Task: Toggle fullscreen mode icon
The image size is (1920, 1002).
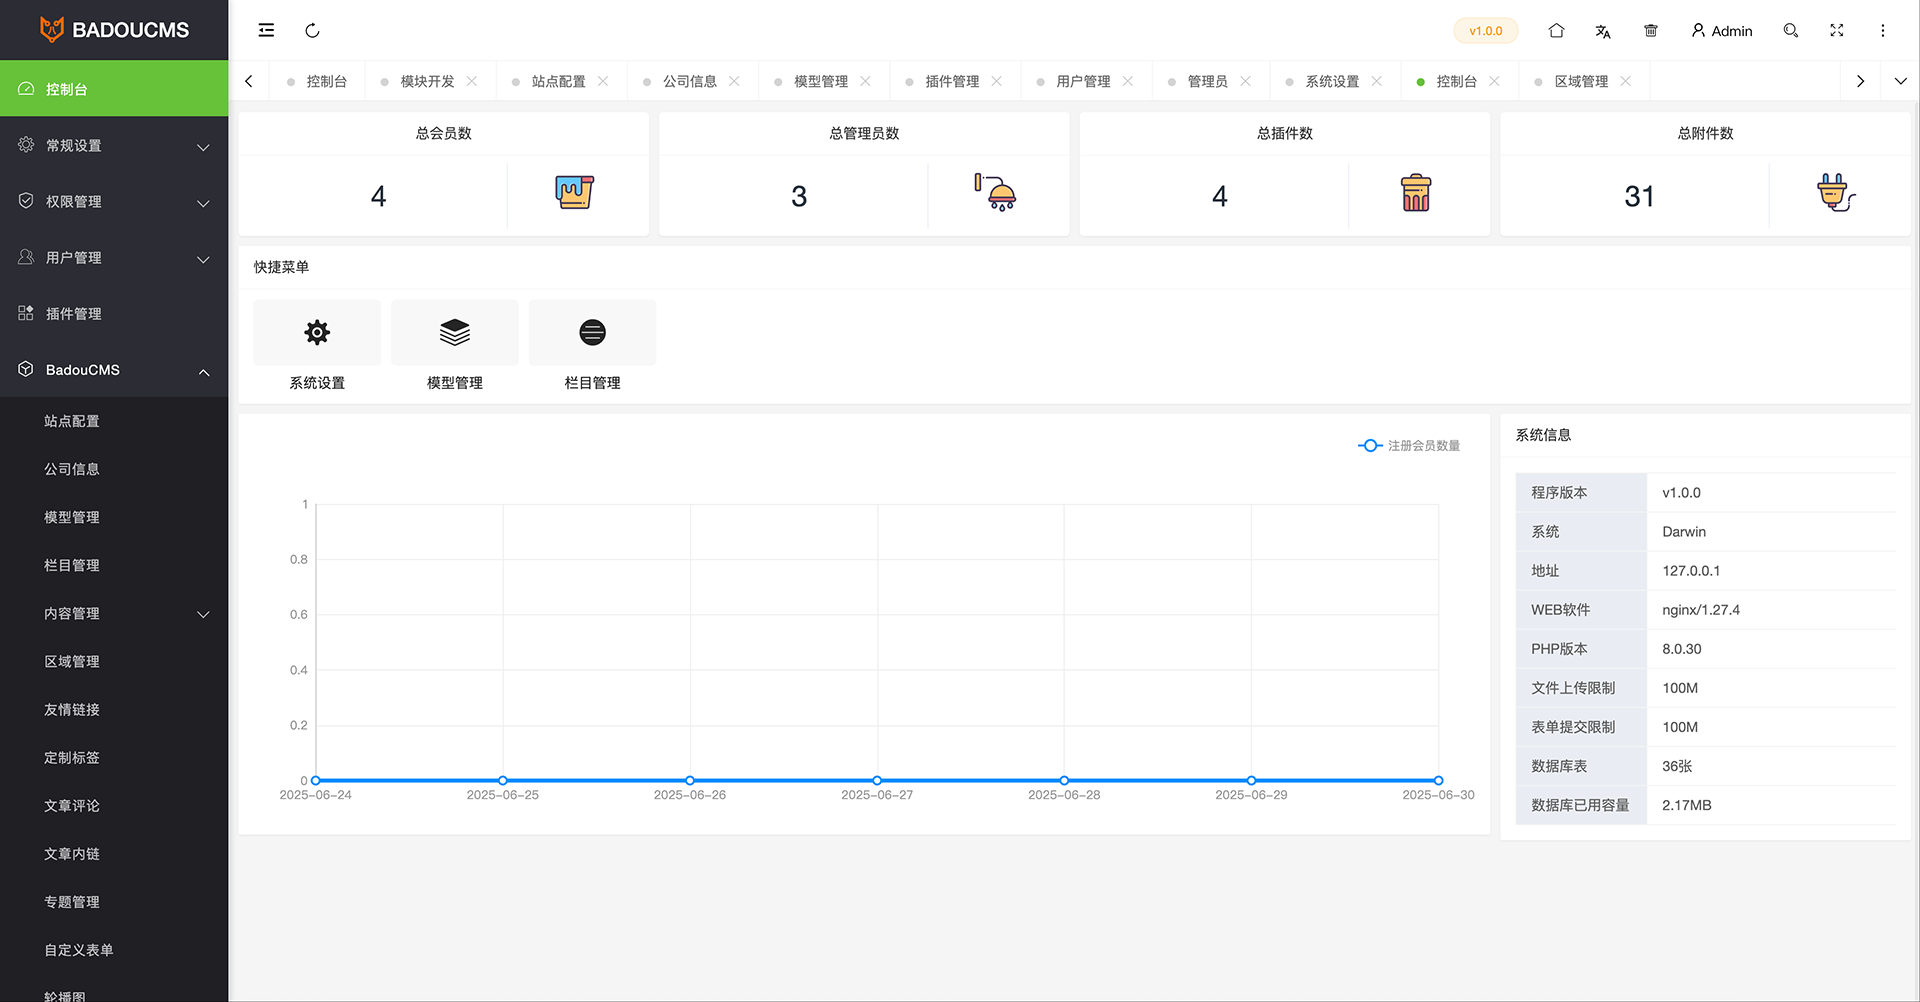Action: point(1837,30)
